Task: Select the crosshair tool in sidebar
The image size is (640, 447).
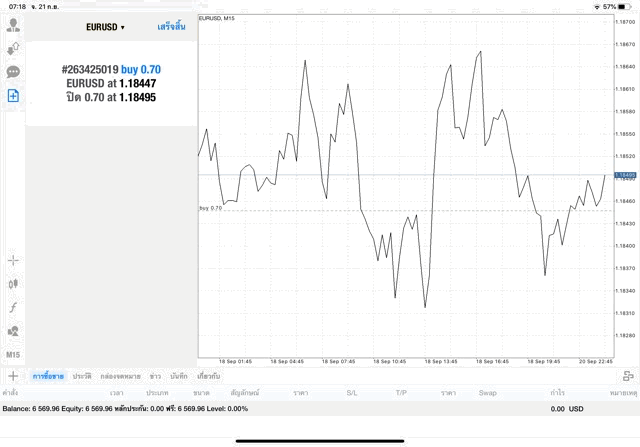Action: [13, 260]
